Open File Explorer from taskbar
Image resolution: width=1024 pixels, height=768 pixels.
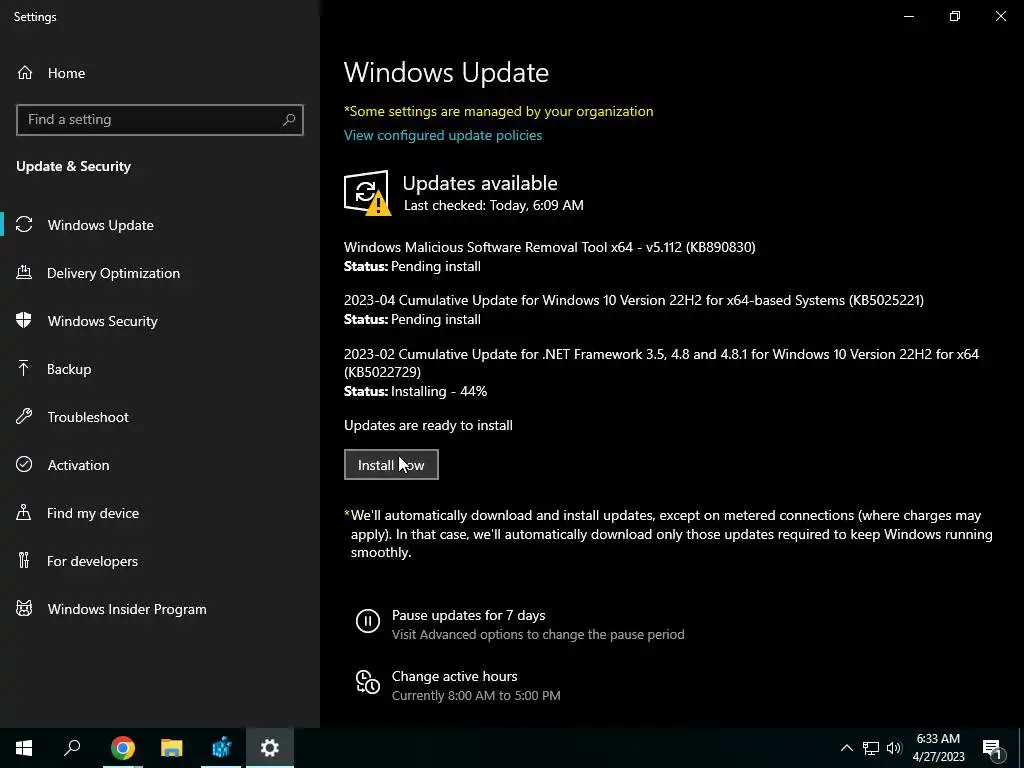[172, 748]
